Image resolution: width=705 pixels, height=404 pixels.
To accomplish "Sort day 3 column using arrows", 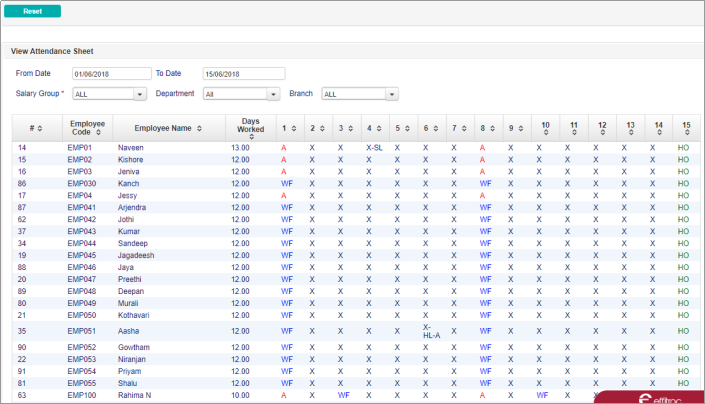I will point(350,129).
